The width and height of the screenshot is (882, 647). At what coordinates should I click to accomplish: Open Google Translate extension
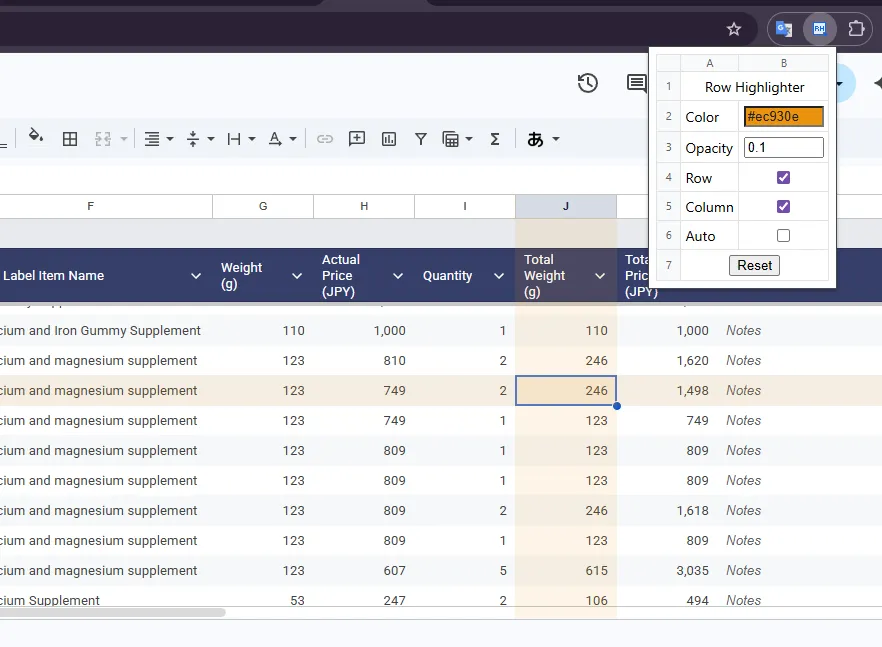784,29
